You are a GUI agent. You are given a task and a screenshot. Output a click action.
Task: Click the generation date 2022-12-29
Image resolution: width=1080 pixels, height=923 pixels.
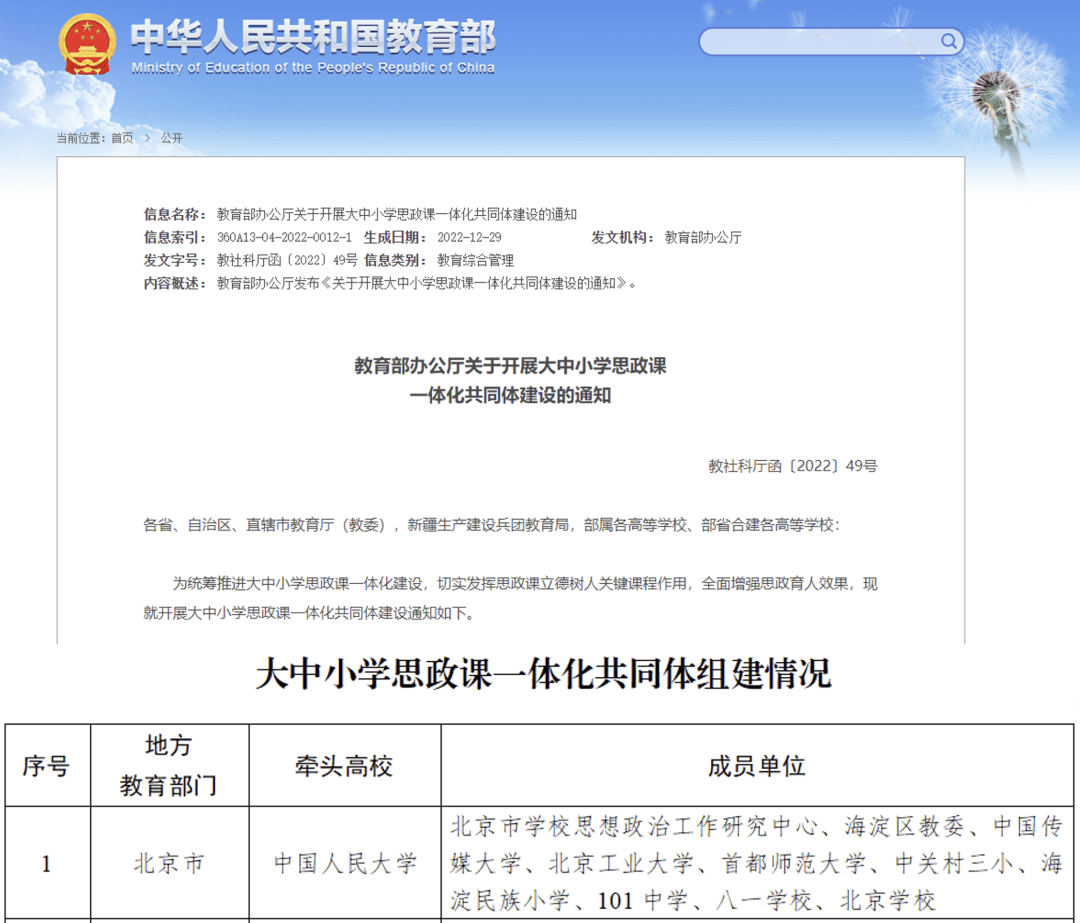click(470, 238)
